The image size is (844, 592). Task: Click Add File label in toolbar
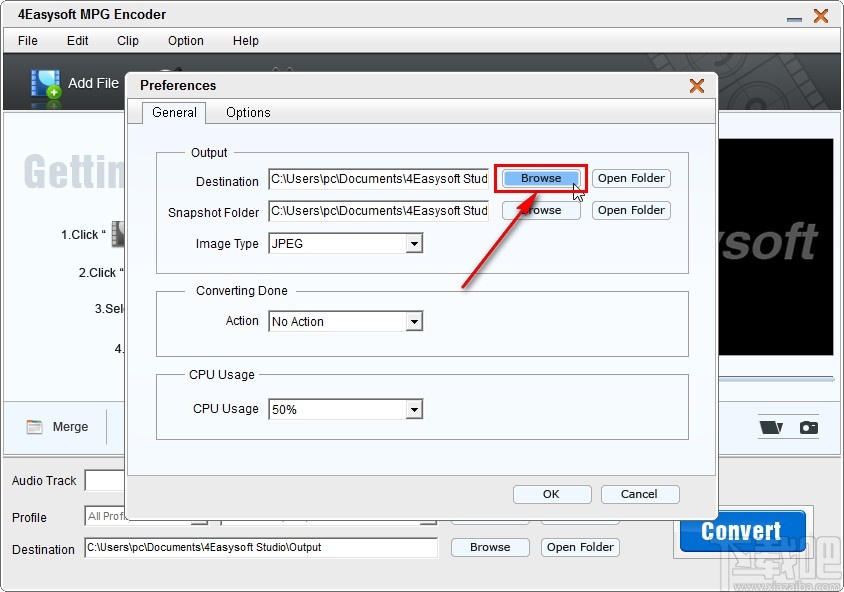(93, 83)
